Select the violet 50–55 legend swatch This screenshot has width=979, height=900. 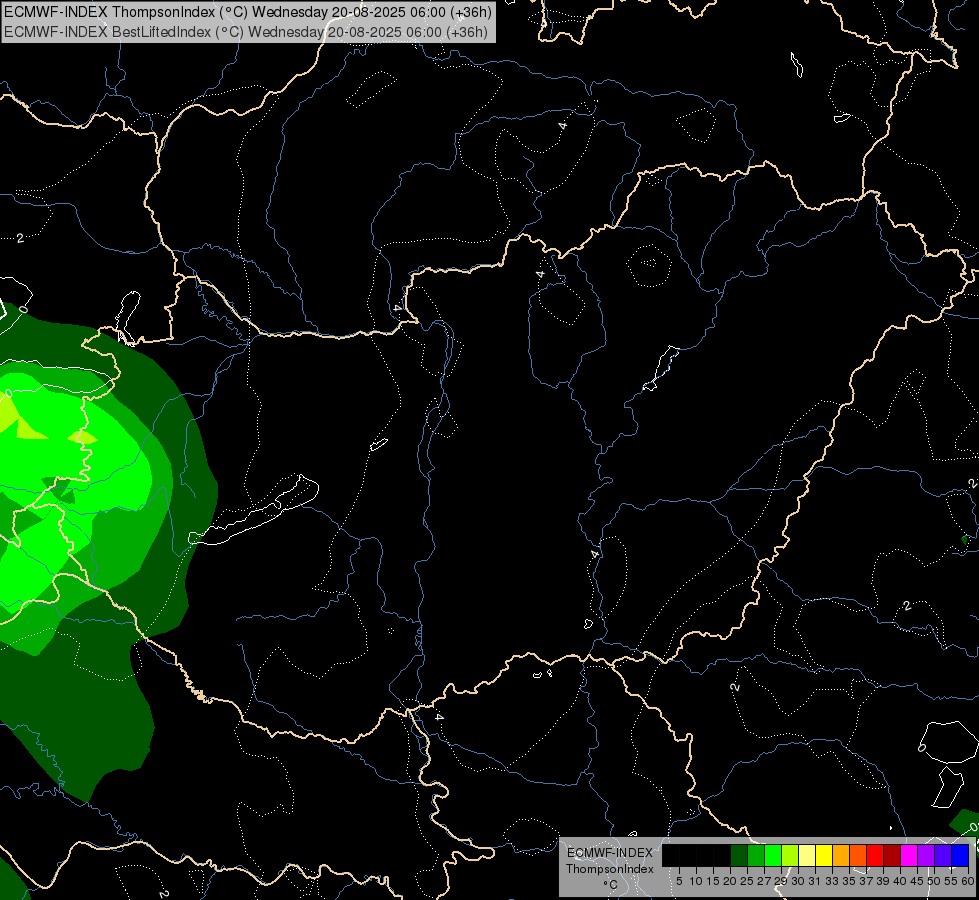click(x=943, y=855)
